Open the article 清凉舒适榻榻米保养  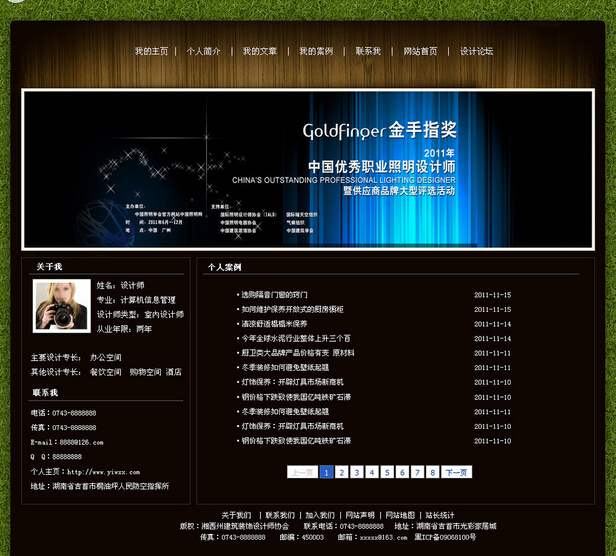273,324
